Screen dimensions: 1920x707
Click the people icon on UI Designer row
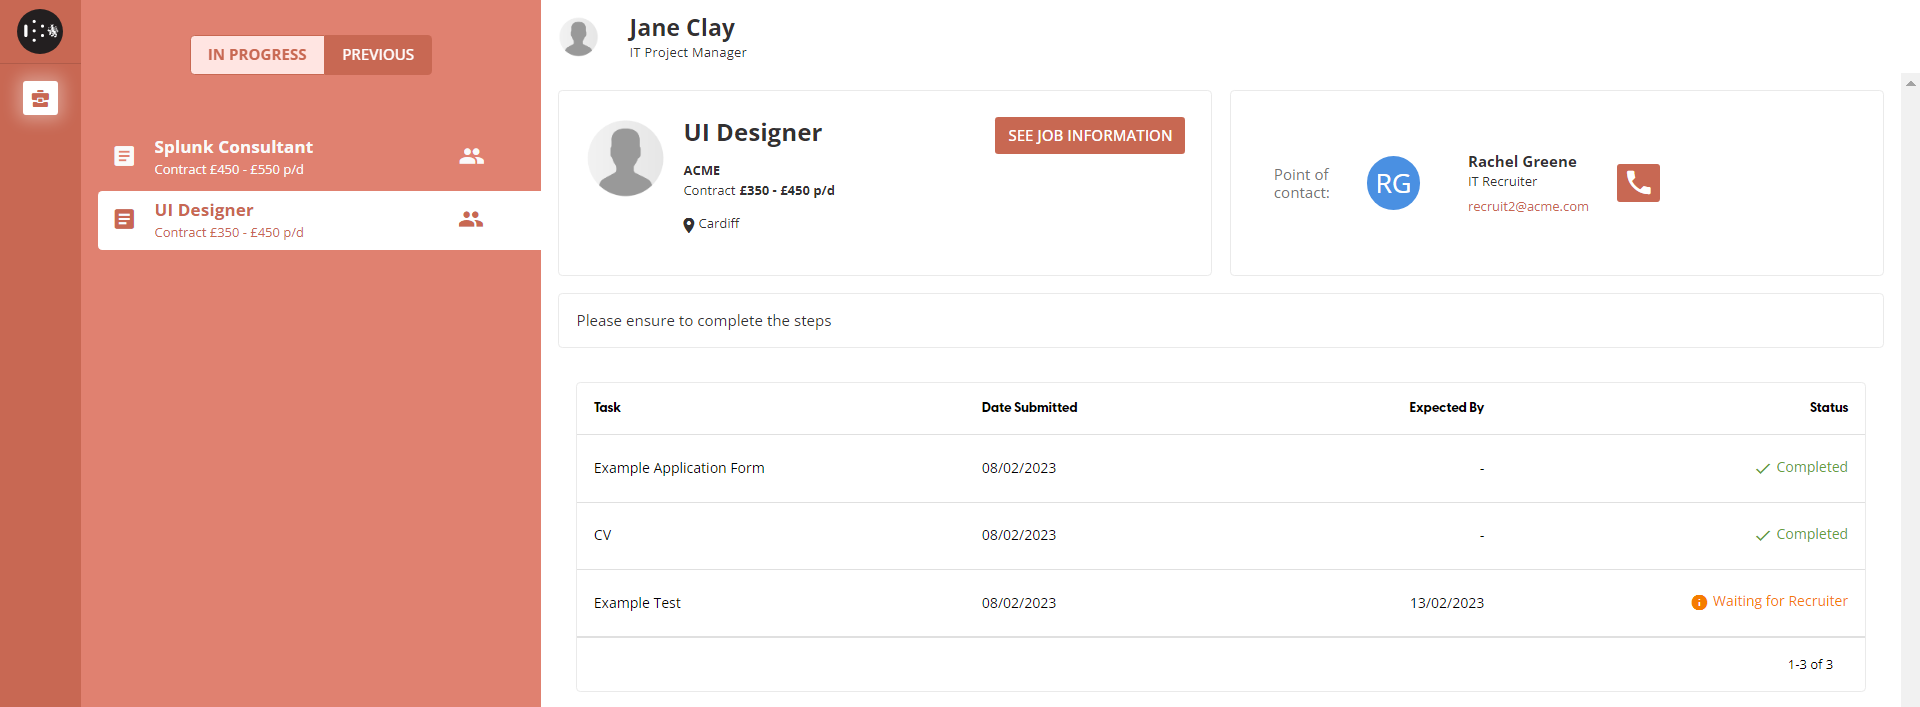coord(471,219)
